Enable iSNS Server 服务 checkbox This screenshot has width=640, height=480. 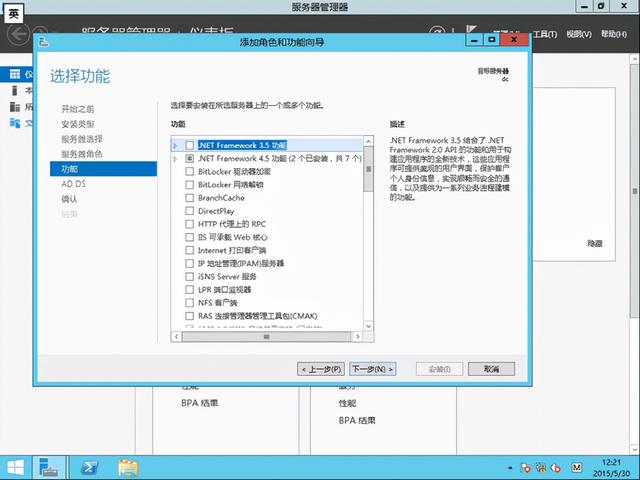coord(189,276)
